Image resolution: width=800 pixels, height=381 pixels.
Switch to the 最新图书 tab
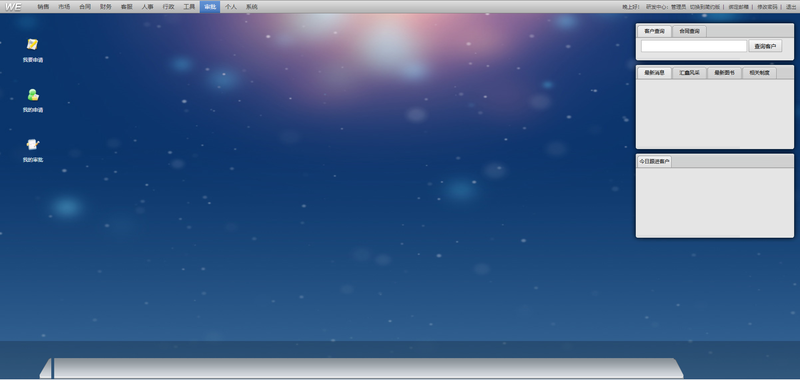click(724, 73)
